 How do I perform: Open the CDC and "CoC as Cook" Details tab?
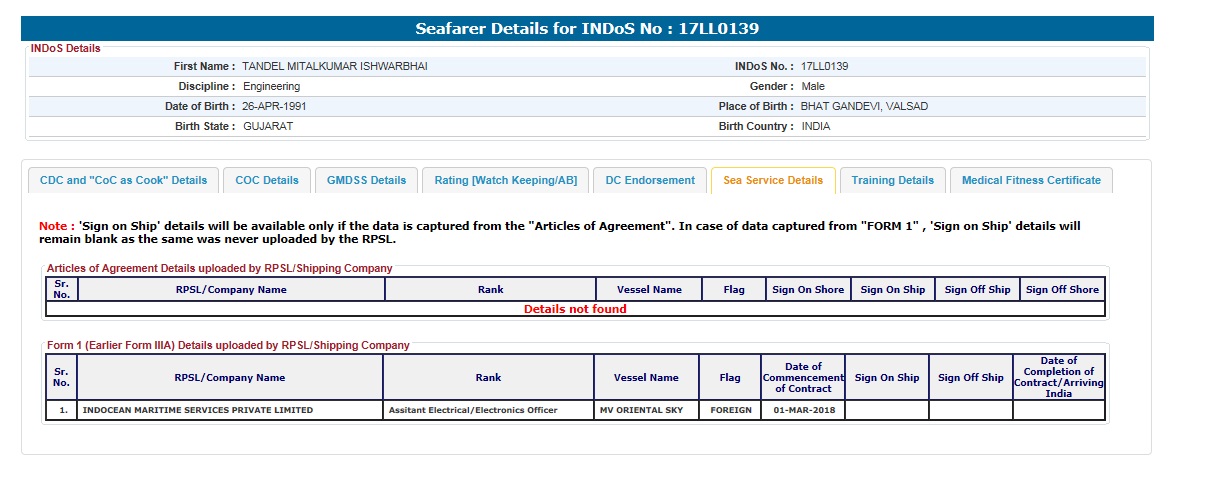point(123,181)
